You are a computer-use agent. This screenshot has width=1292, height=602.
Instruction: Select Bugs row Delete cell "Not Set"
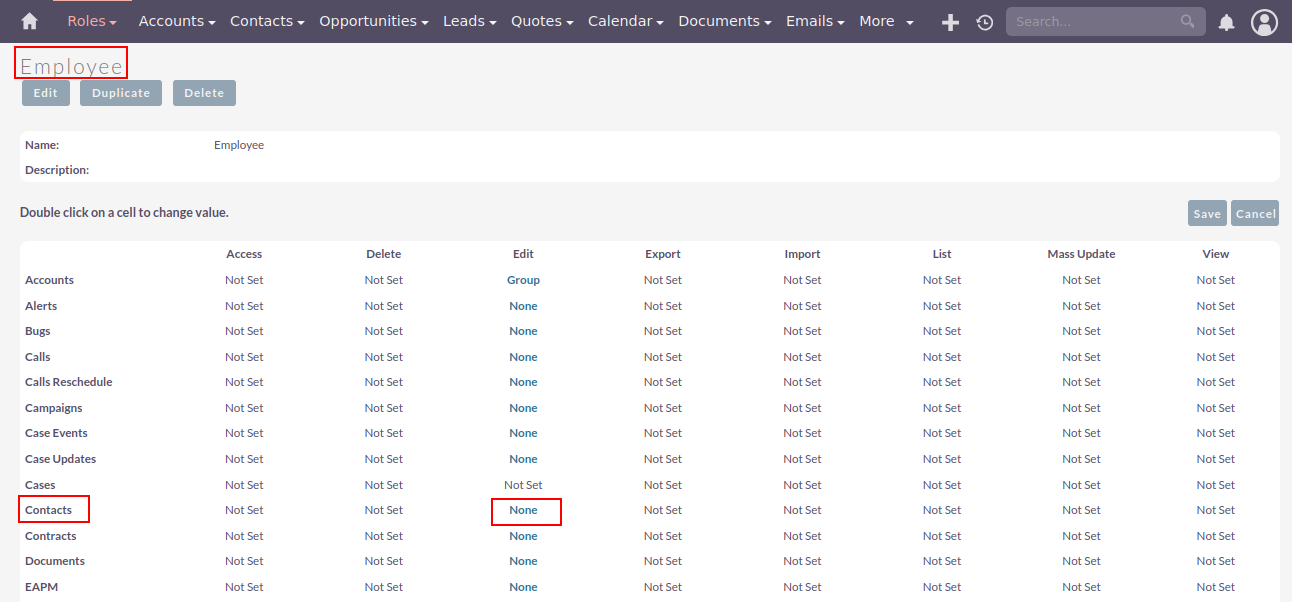tap(384, 331)
